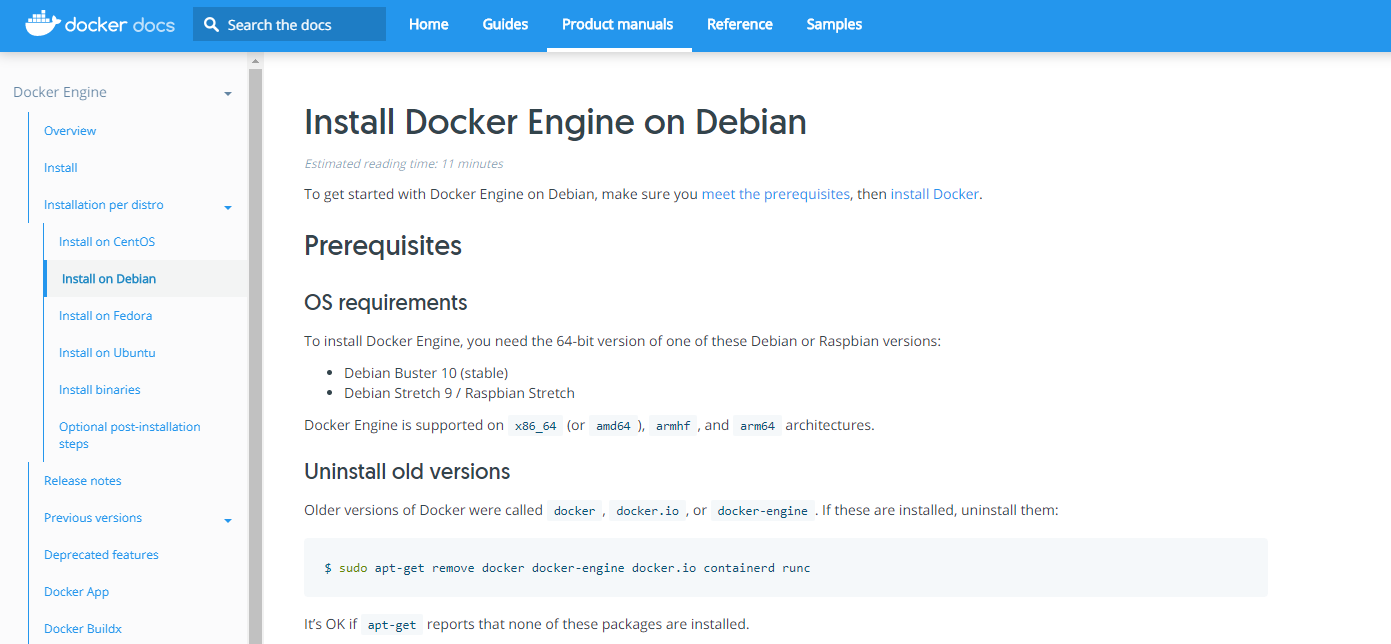
Task: Open Optional post-installation steps link
Action: pos(130,435)
